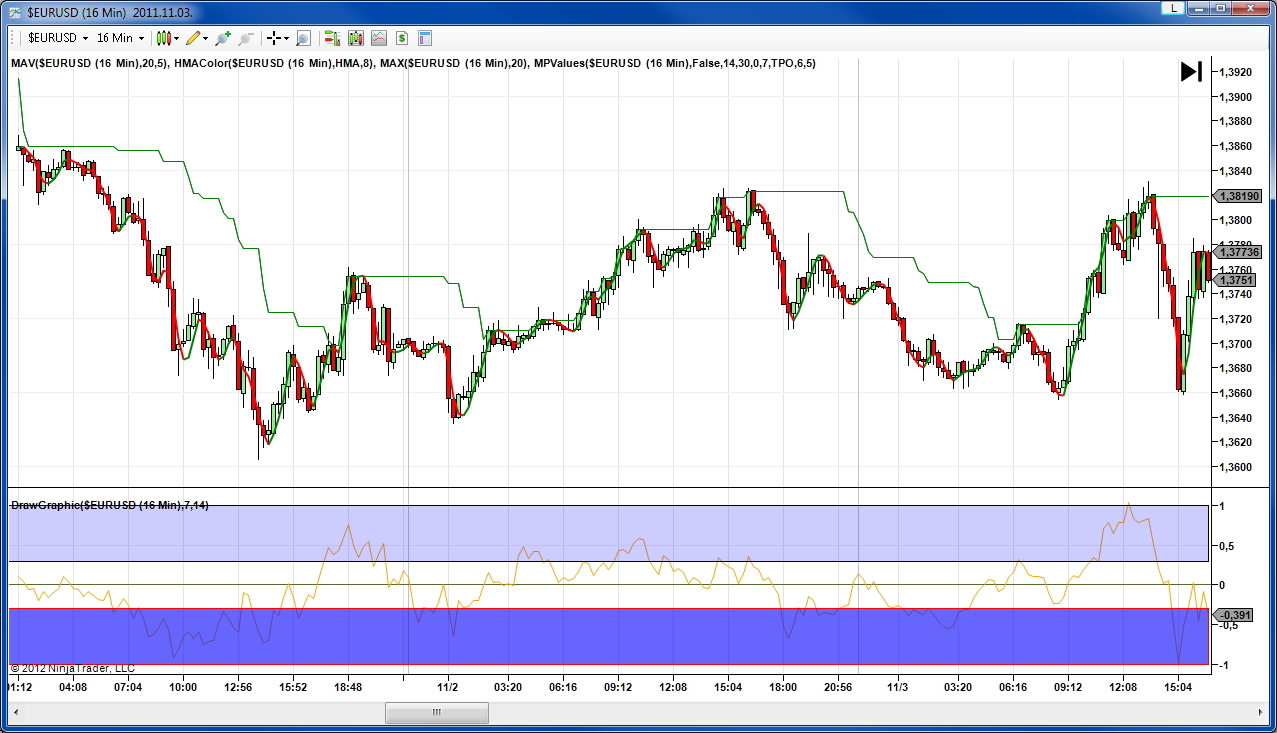1277x733 pixels.
Task: Click the zoom out magnifier icon
Action: point(246,38)
